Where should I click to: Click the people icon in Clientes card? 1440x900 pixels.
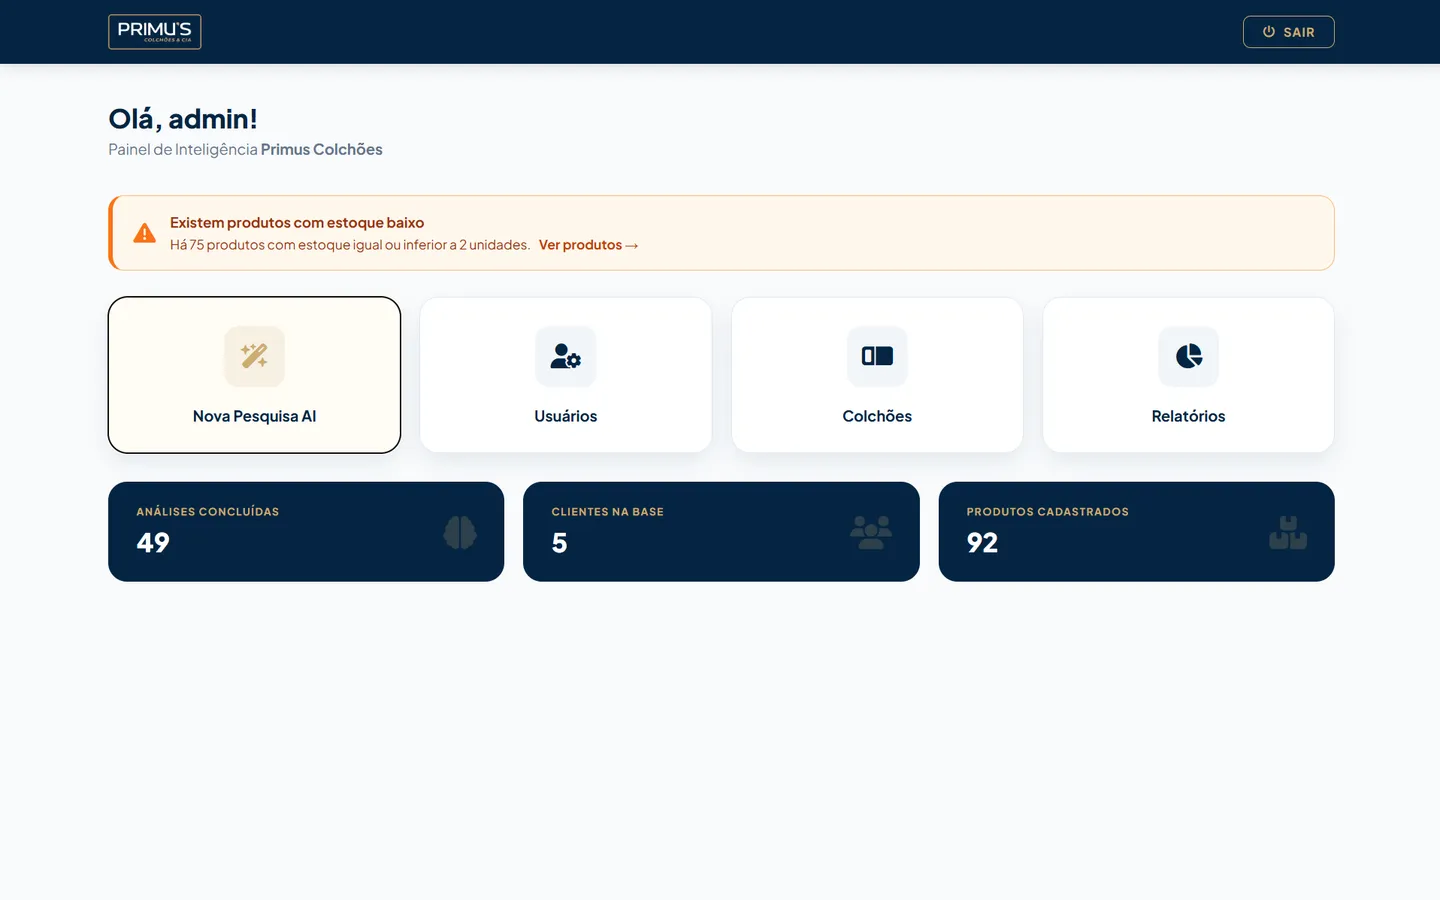click(x=871, y=532)
